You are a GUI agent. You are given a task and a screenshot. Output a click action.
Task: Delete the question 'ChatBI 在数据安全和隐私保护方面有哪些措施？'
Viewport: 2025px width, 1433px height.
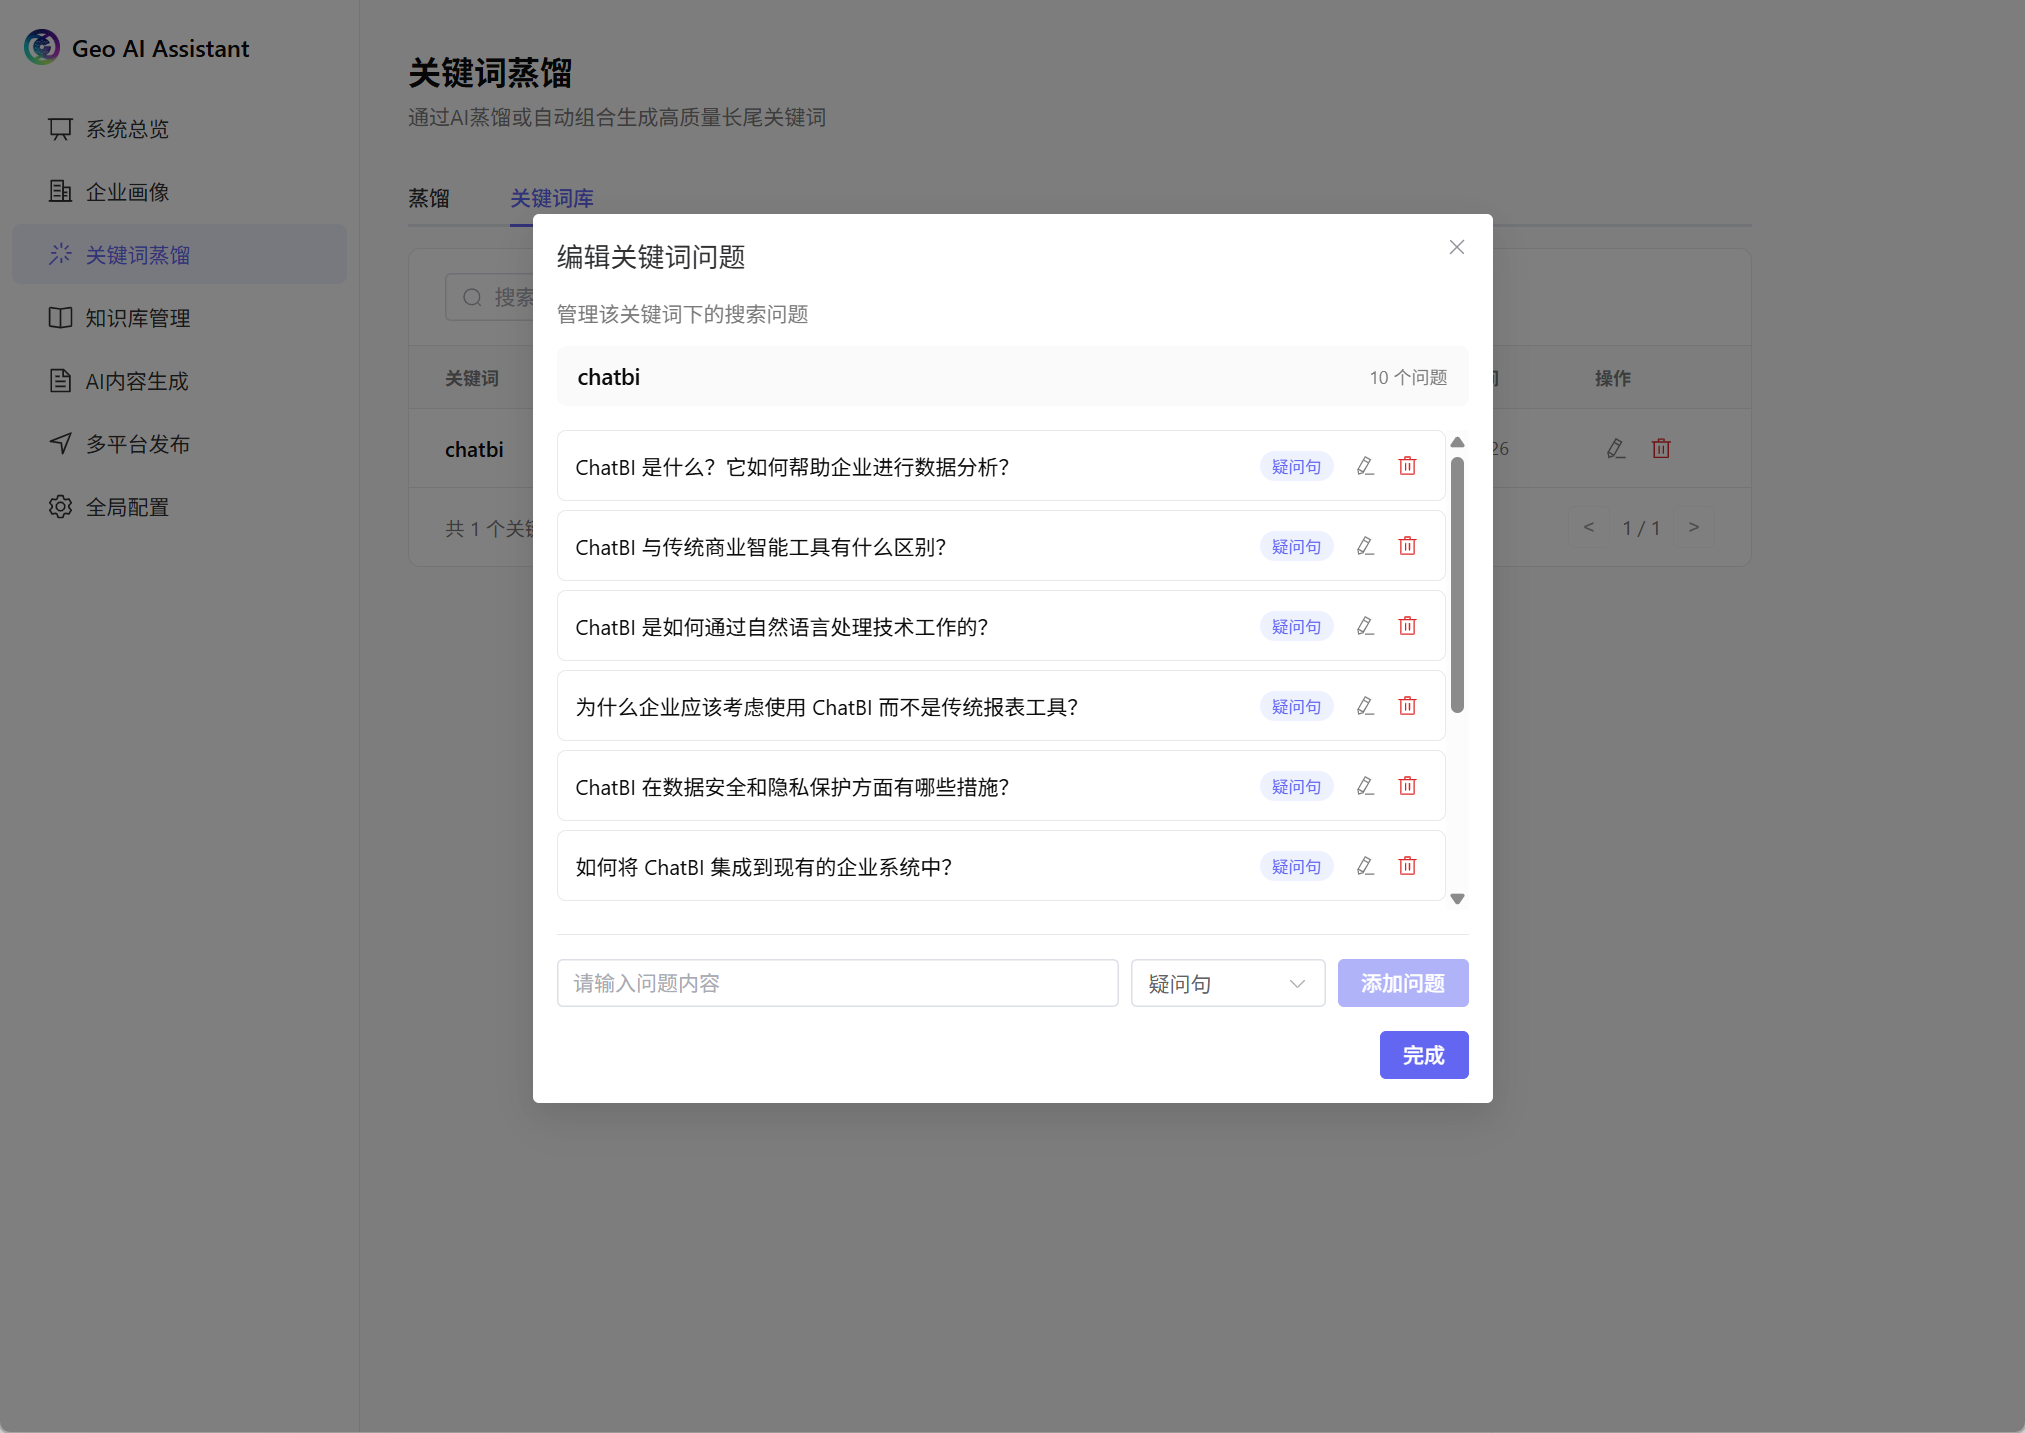1407,786
